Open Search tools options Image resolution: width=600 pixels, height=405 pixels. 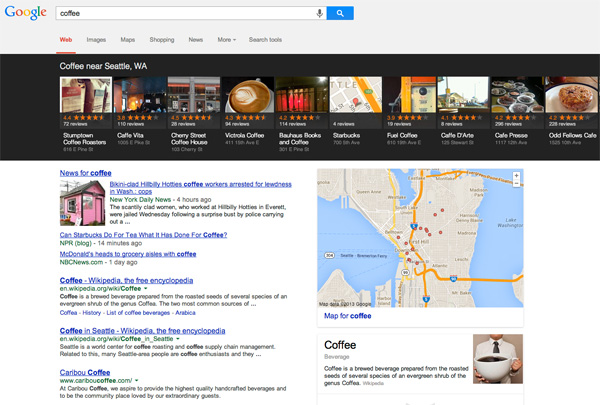[265, 39]
